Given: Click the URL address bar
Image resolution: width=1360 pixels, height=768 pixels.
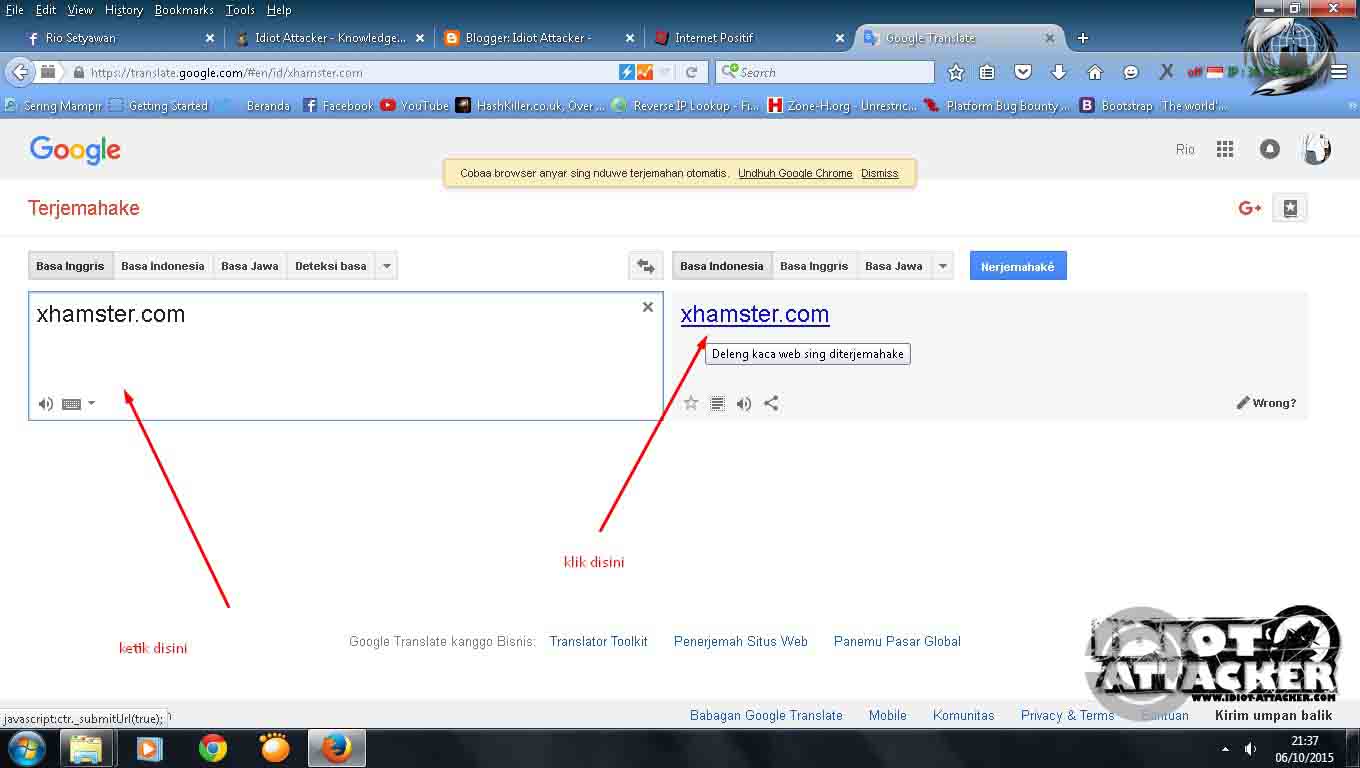Looking at the screenshot, I should [350, 72].
